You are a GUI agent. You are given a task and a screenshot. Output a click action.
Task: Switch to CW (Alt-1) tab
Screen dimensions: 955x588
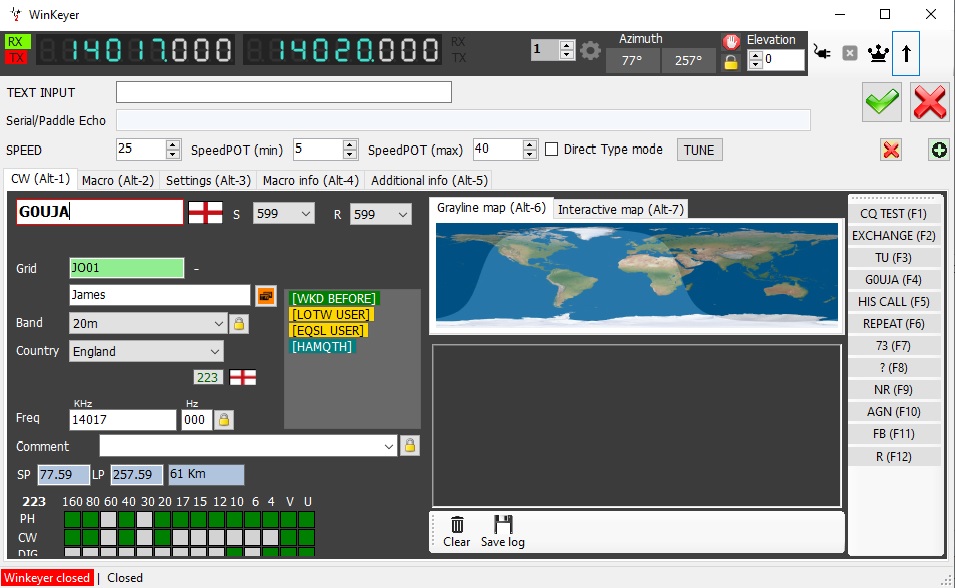[40, 179]
